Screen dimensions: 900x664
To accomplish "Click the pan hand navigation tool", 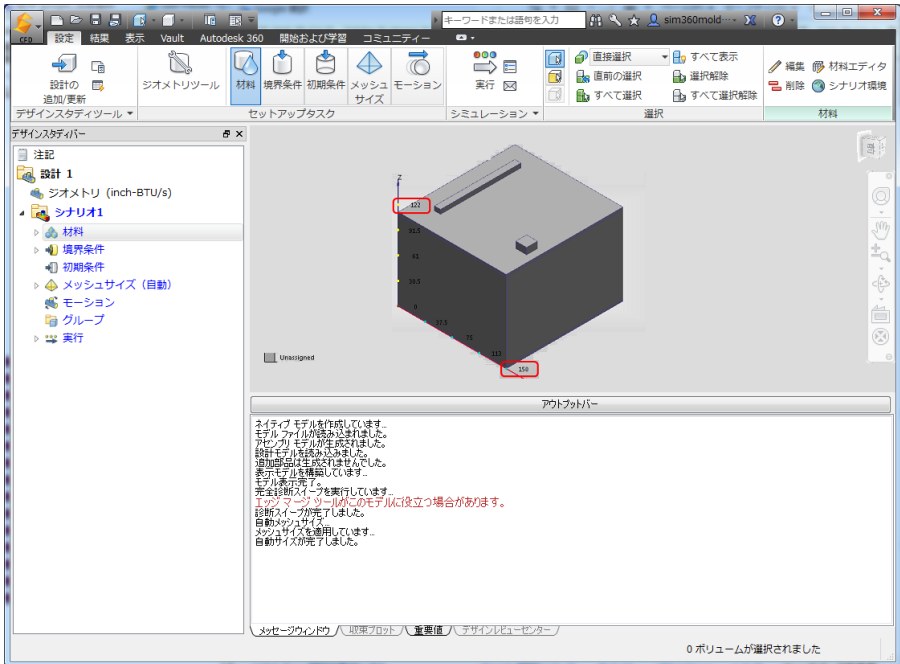I will (880, 230).
